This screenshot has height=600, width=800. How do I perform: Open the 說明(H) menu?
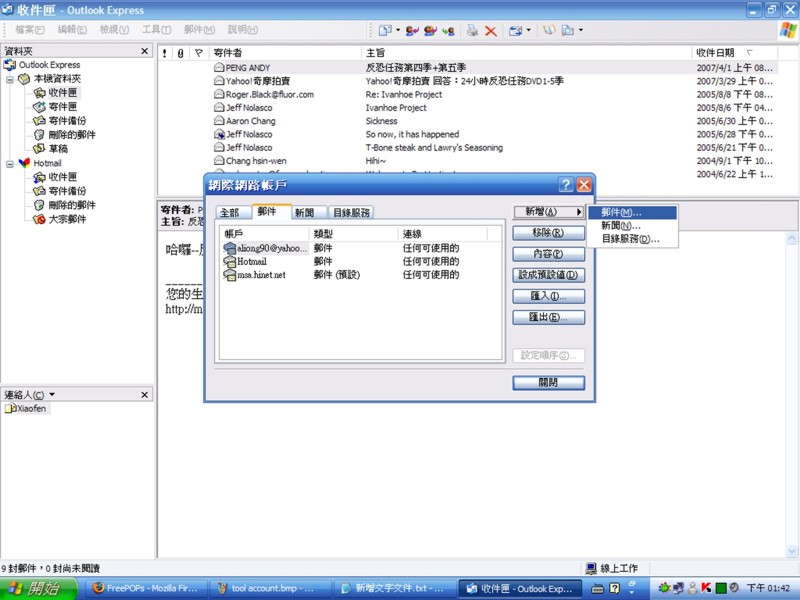pos(242,30)
